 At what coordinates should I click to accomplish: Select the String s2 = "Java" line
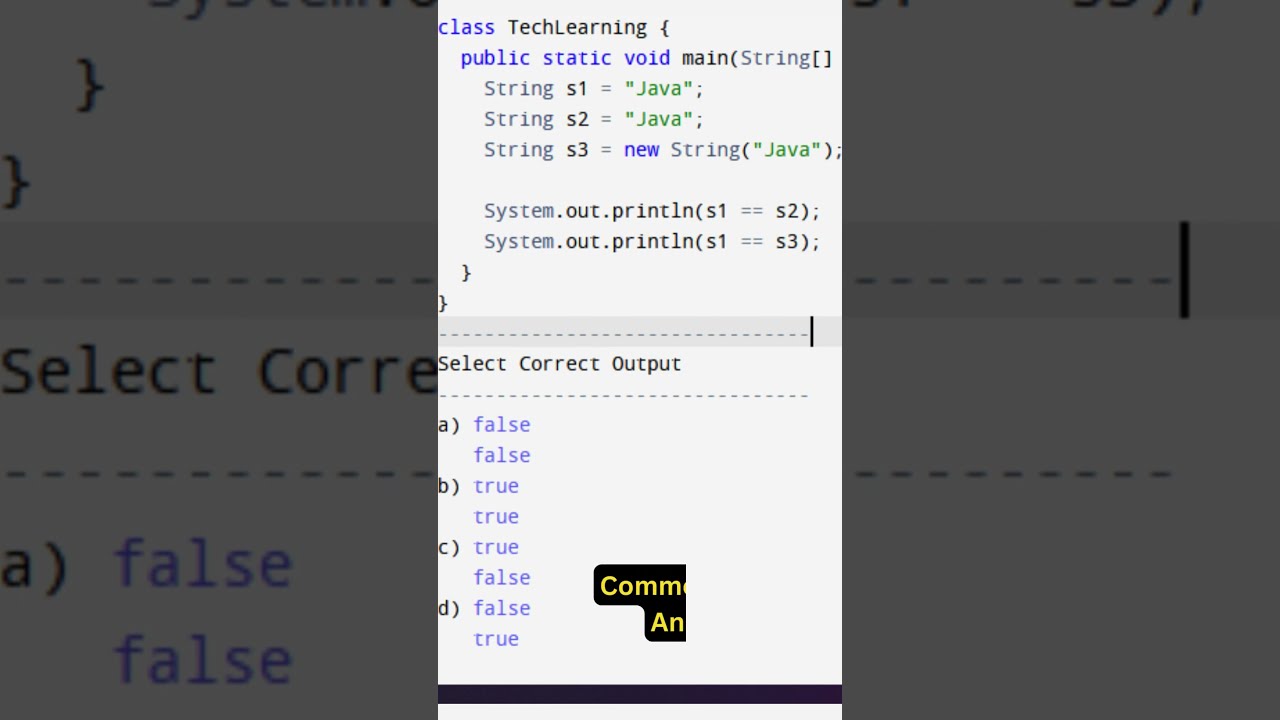tap(594, 119)
